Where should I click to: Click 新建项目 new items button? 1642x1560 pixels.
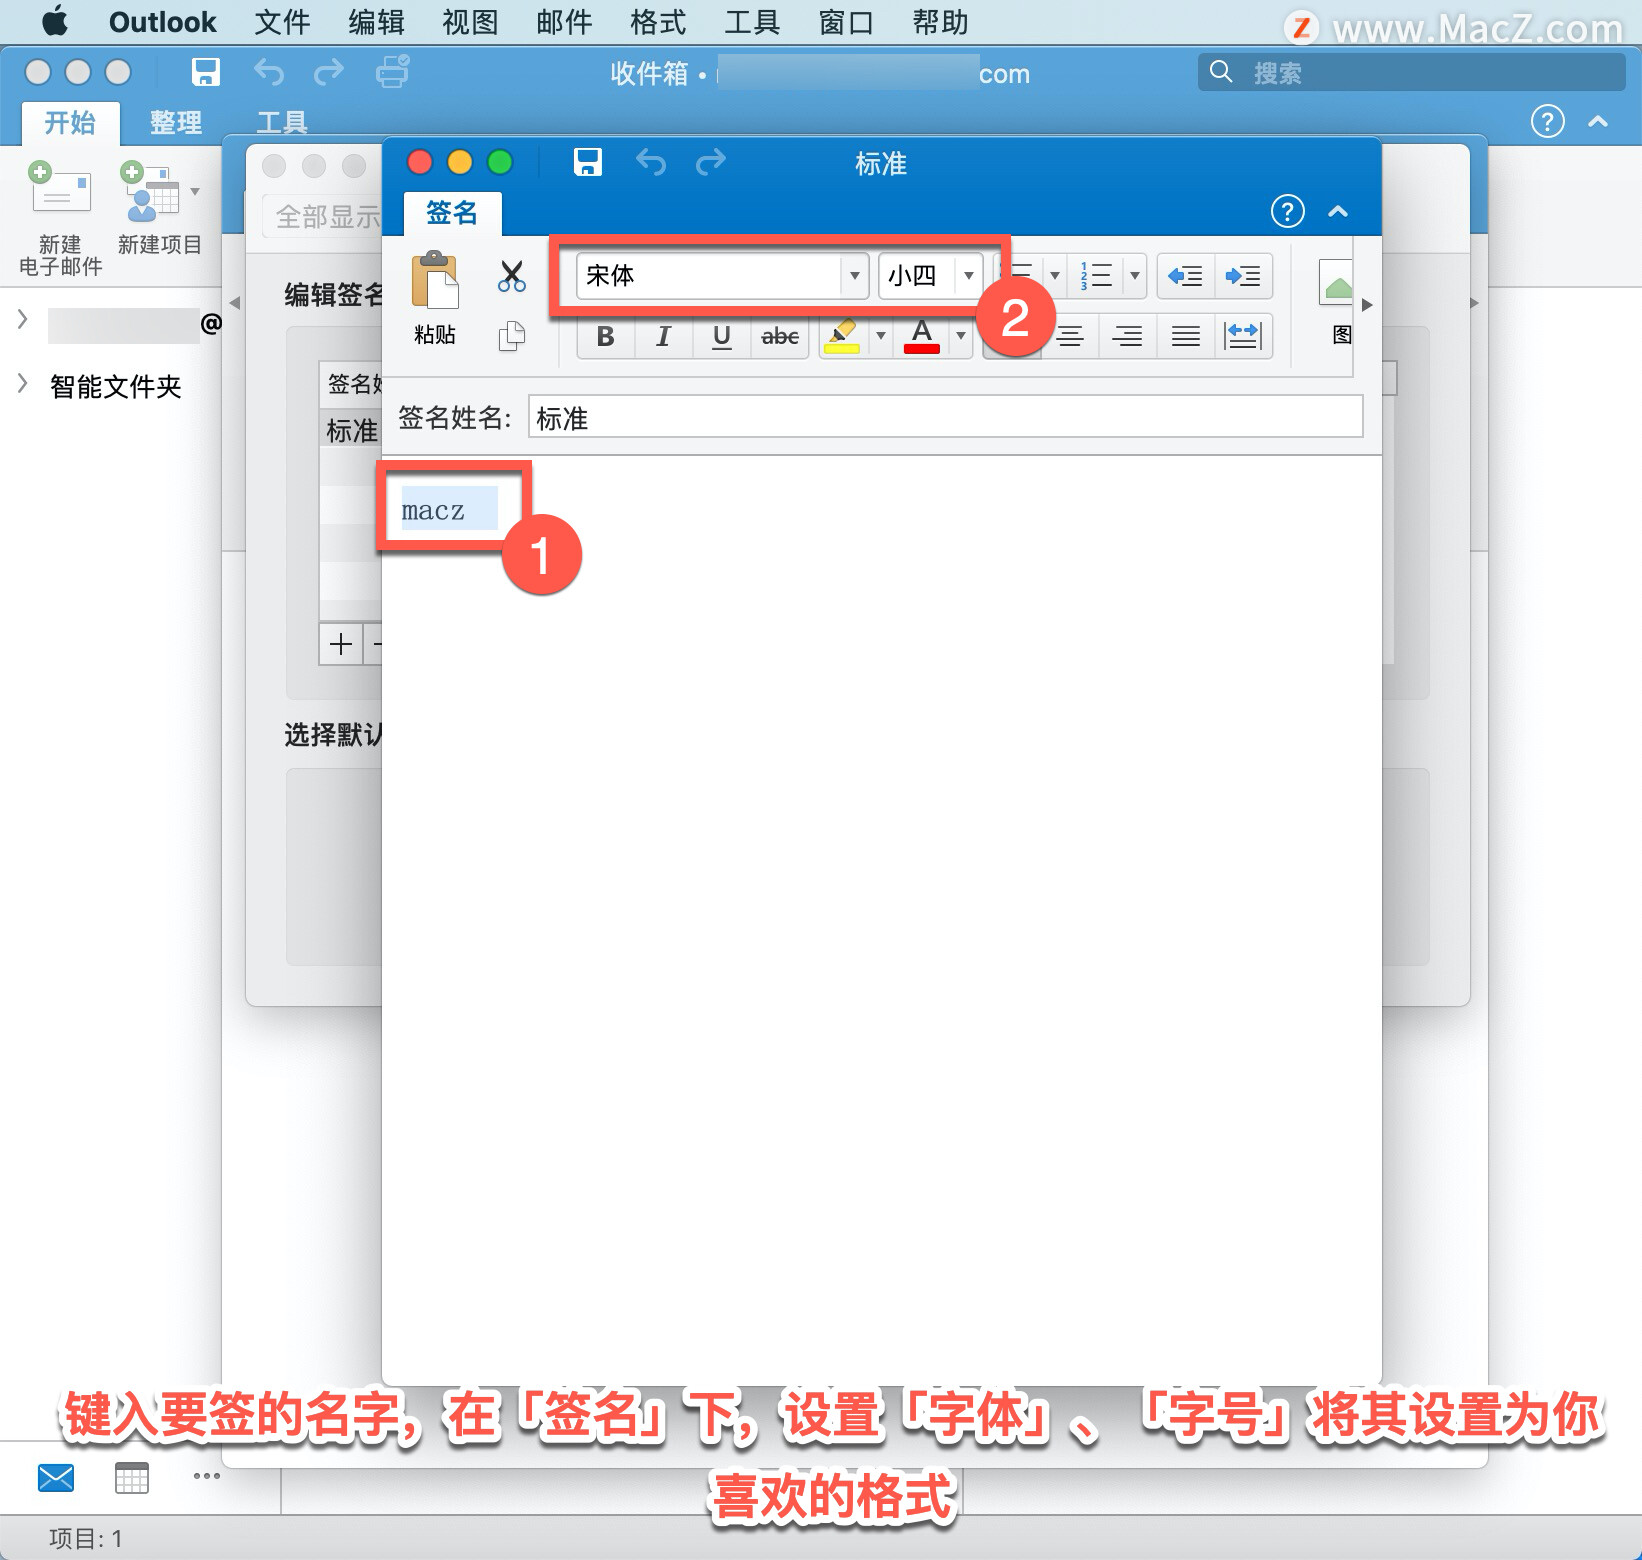point(160,208)
